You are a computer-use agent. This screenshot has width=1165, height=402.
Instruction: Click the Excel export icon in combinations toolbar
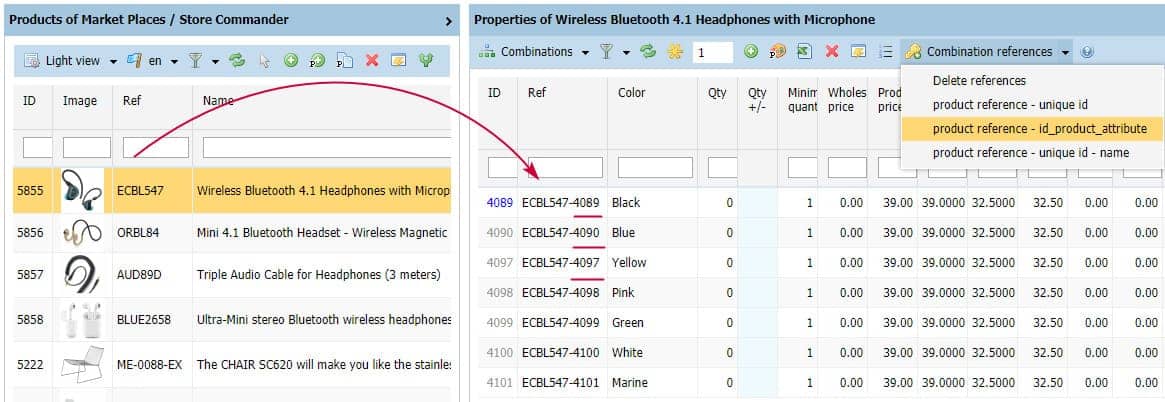click(x=804, y=52)
